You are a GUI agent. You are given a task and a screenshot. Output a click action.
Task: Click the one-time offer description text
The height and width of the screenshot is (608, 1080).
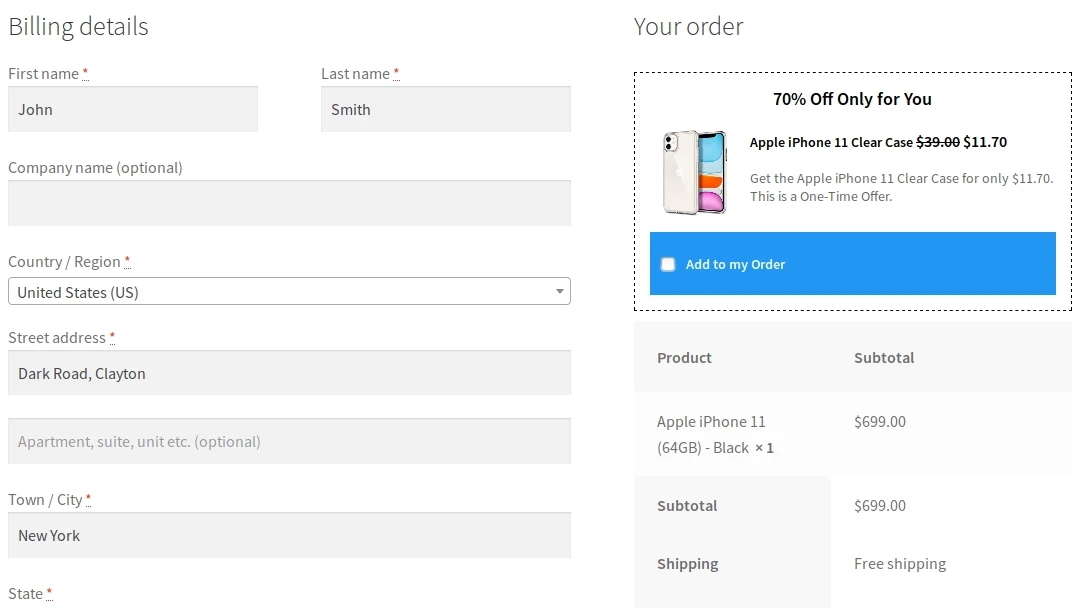pos(900,187)
